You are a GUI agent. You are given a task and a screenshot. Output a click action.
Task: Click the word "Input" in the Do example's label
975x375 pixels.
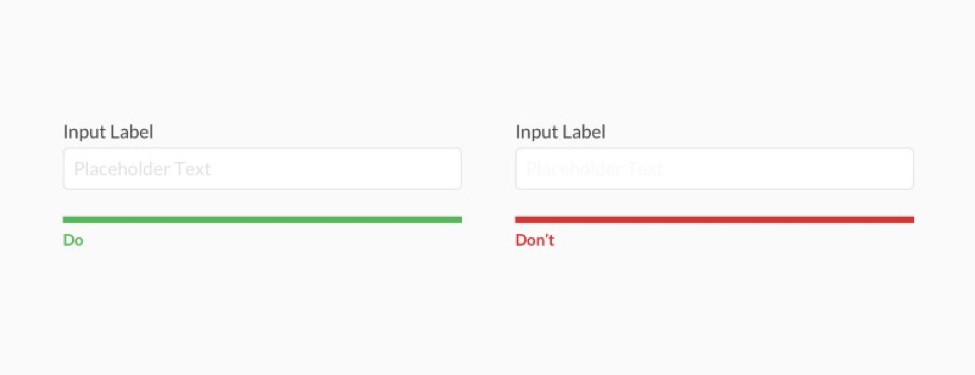pyautogui.click(x=85, y=133)
